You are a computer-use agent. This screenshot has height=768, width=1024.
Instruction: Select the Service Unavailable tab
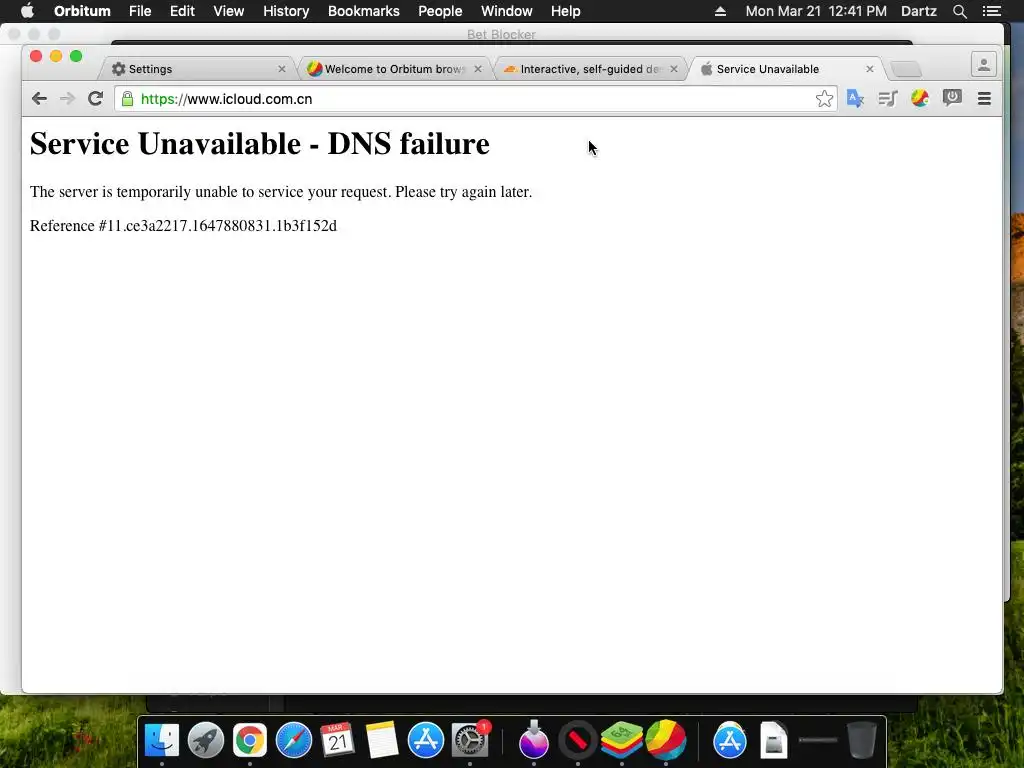(787, 69)
